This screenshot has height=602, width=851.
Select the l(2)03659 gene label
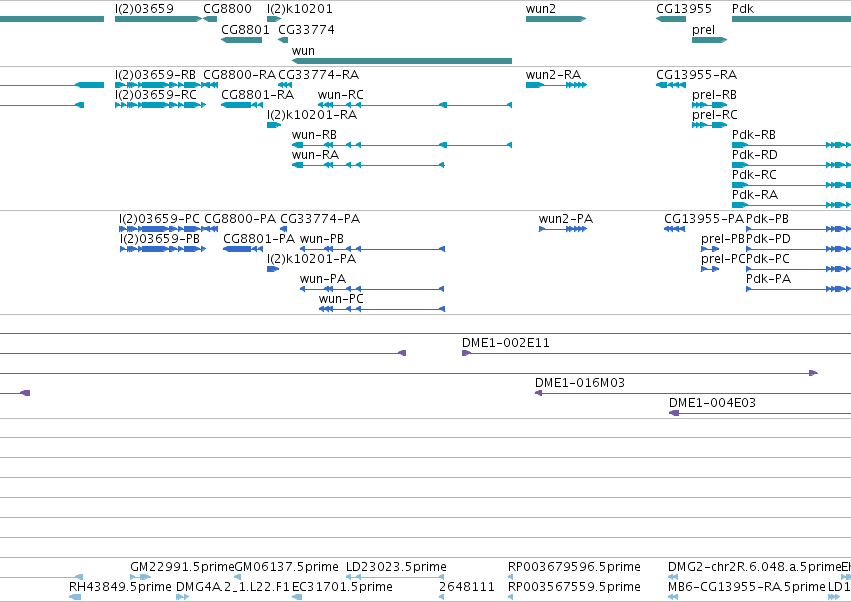144,9
